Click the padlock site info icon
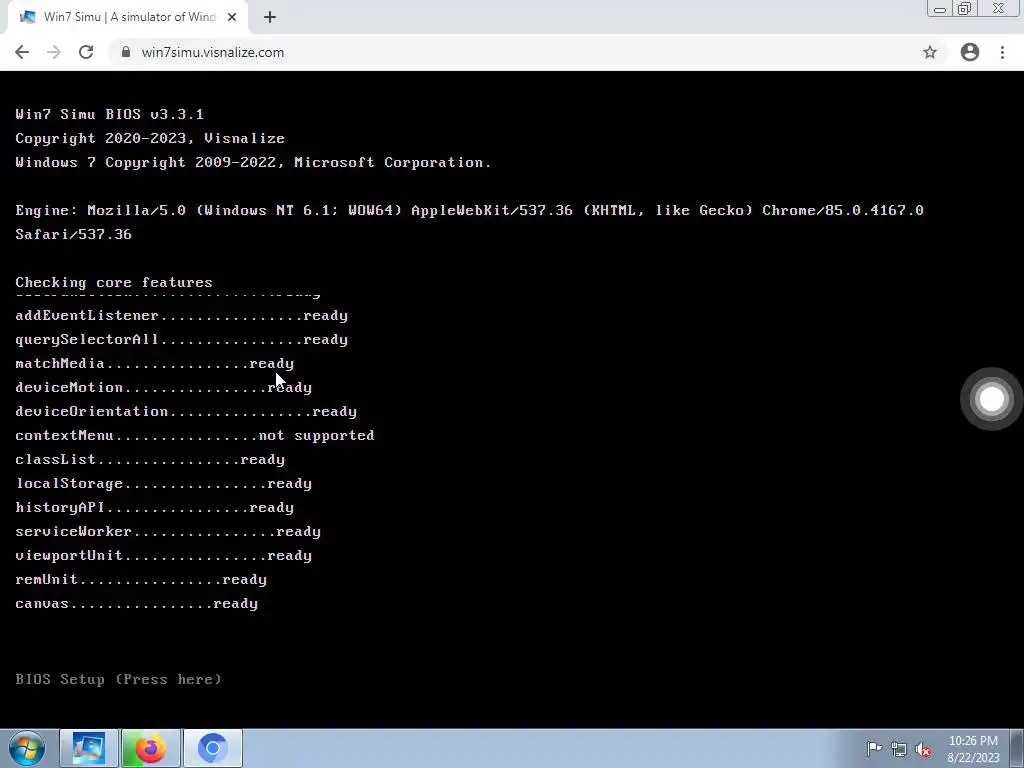The image size is (1024, 768). click(x=125, y=52)
